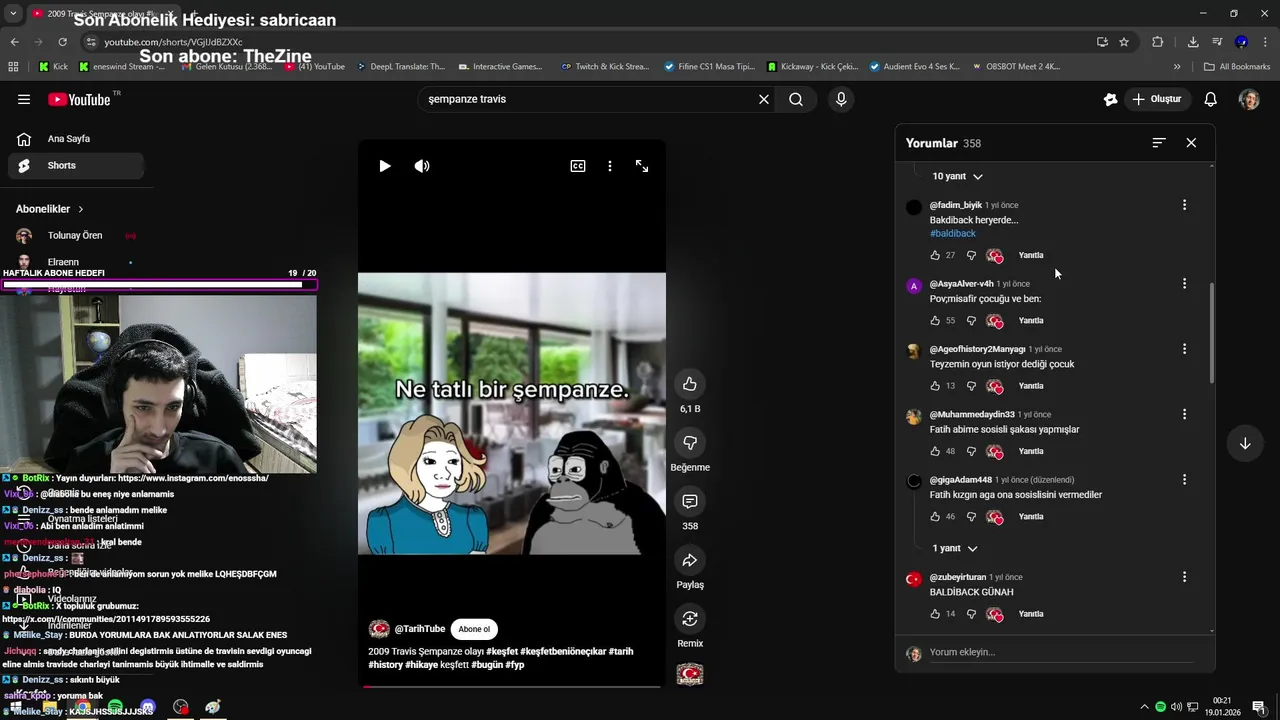Open options menu for @Muhammedaydin33 comment
Screen dimensions: 1280x720
tap(1184, 414)
